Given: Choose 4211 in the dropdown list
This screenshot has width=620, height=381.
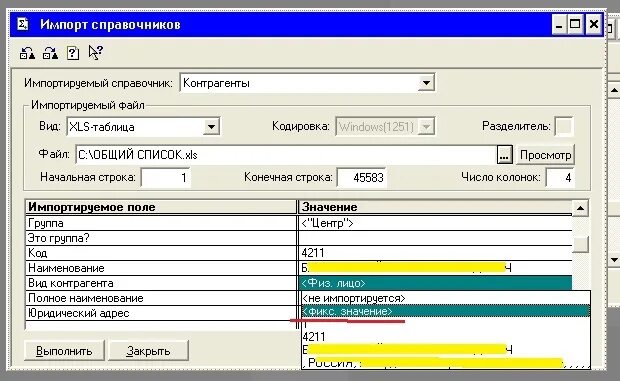Looking at the screenshot, I should click(x=446, y=337).
